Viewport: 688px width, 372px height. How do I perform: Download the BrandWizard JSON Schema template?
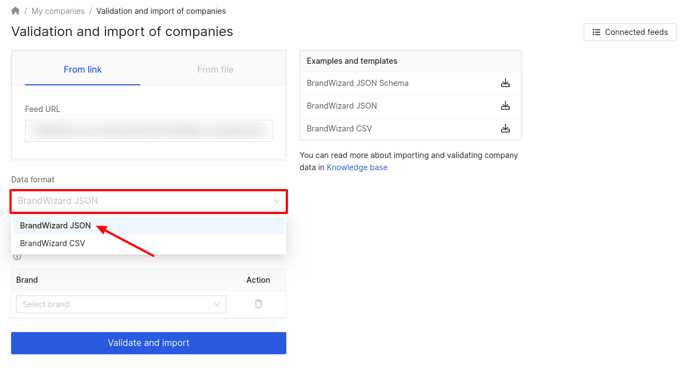point(505,83)
